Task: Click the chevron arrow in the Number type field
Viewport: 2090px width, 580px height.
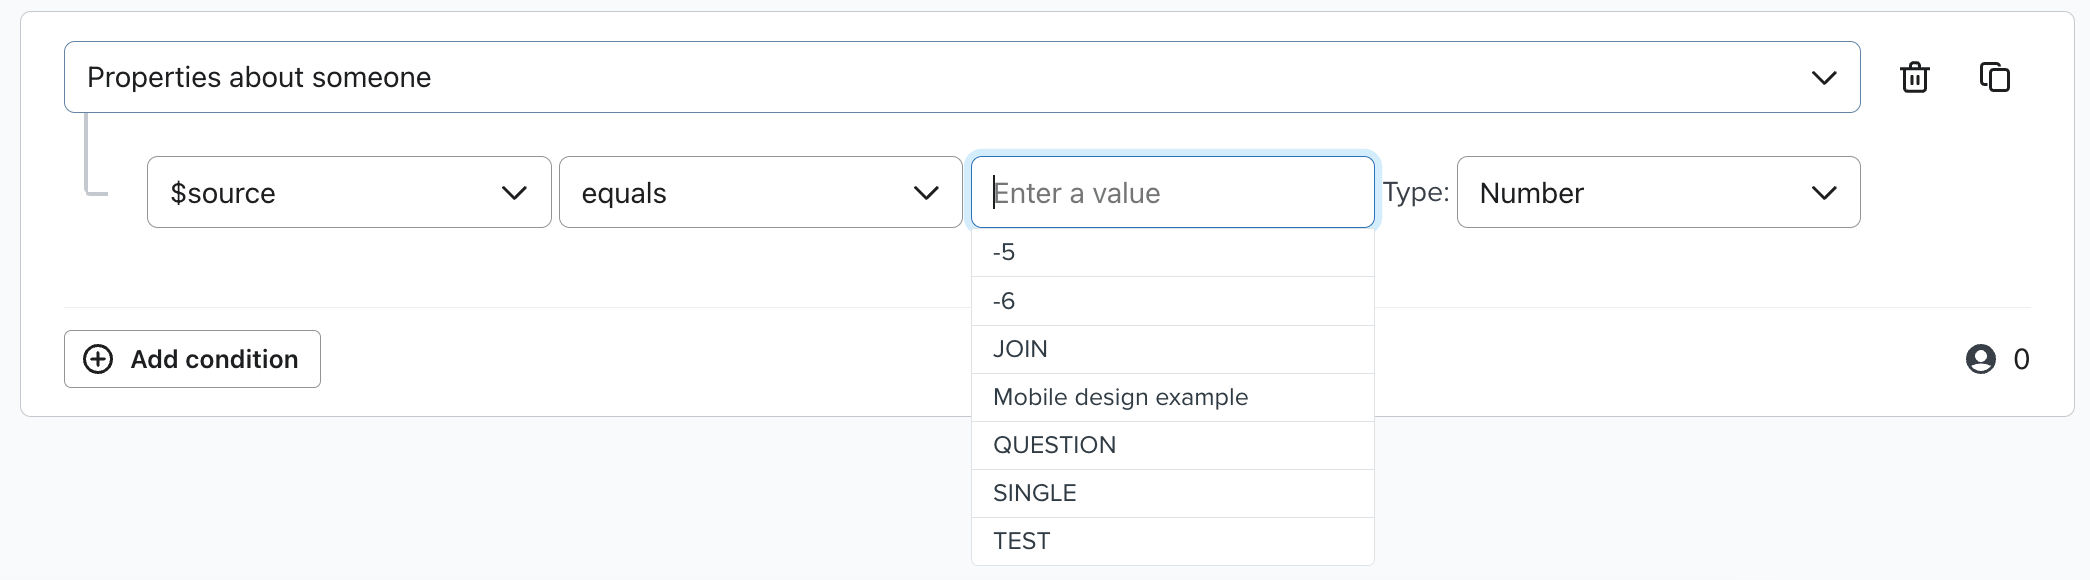Action: 1824,193
